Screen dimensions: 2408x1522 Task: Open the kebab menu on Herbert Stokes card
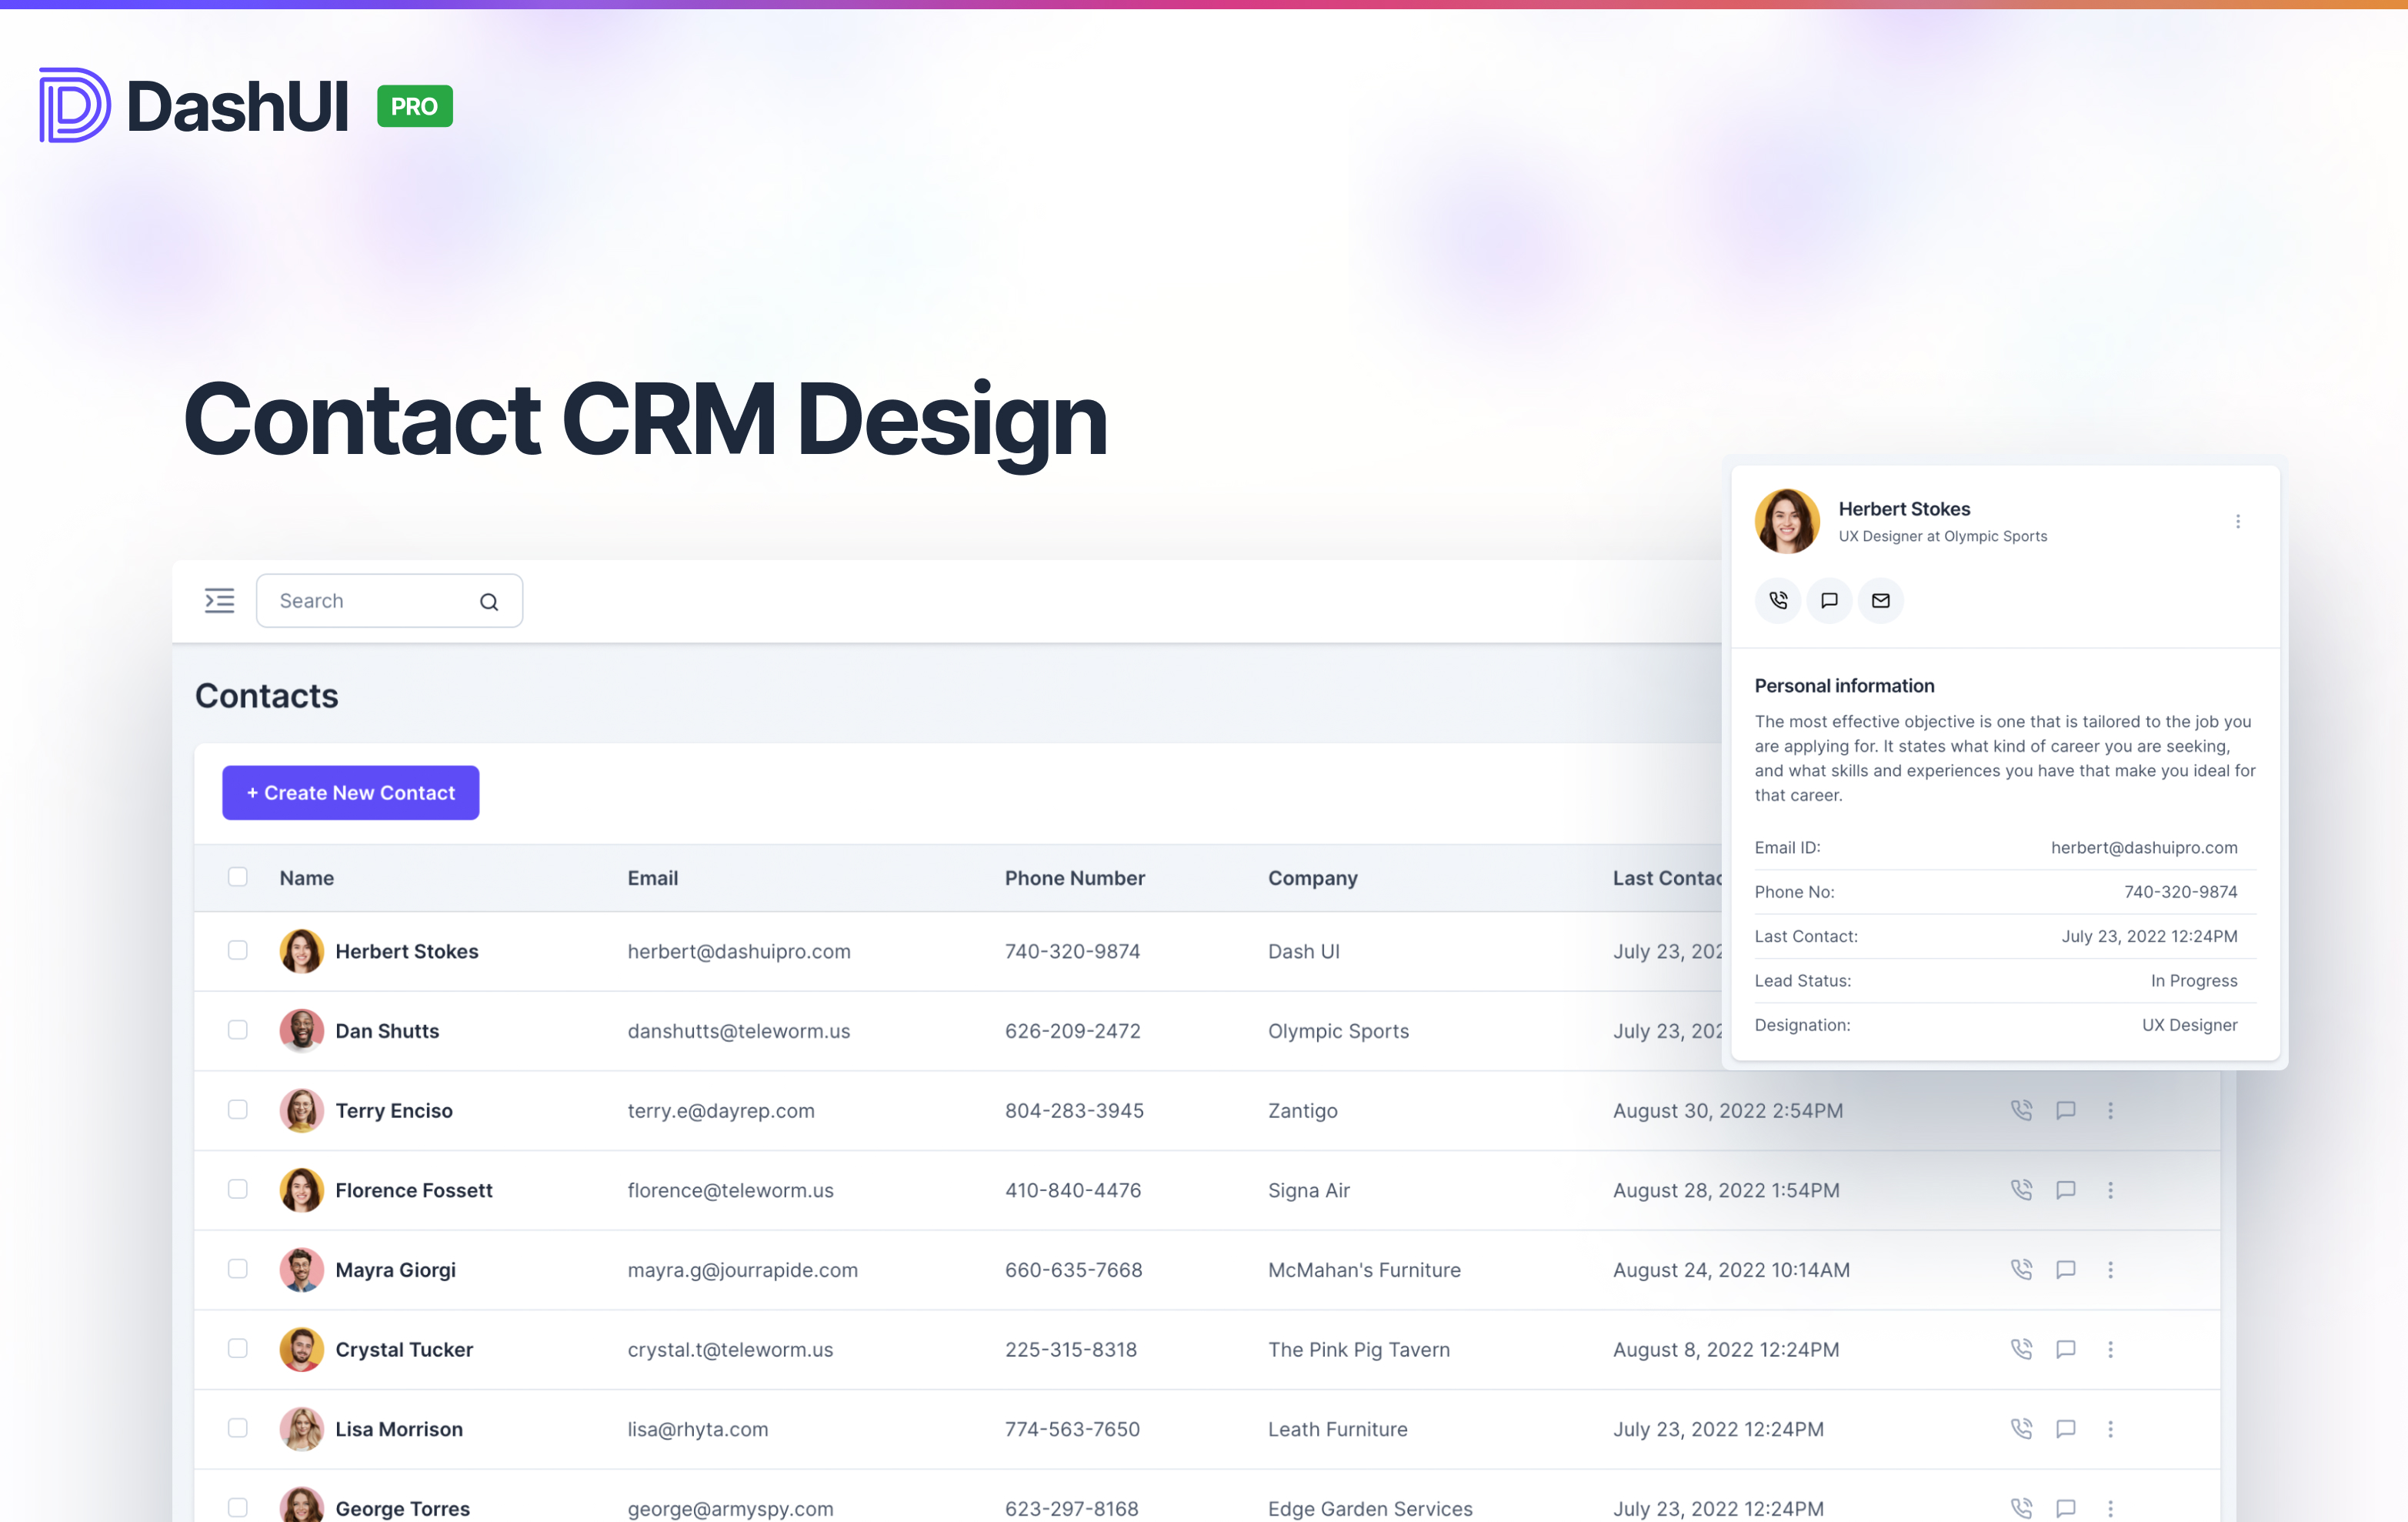point(2238,520)
